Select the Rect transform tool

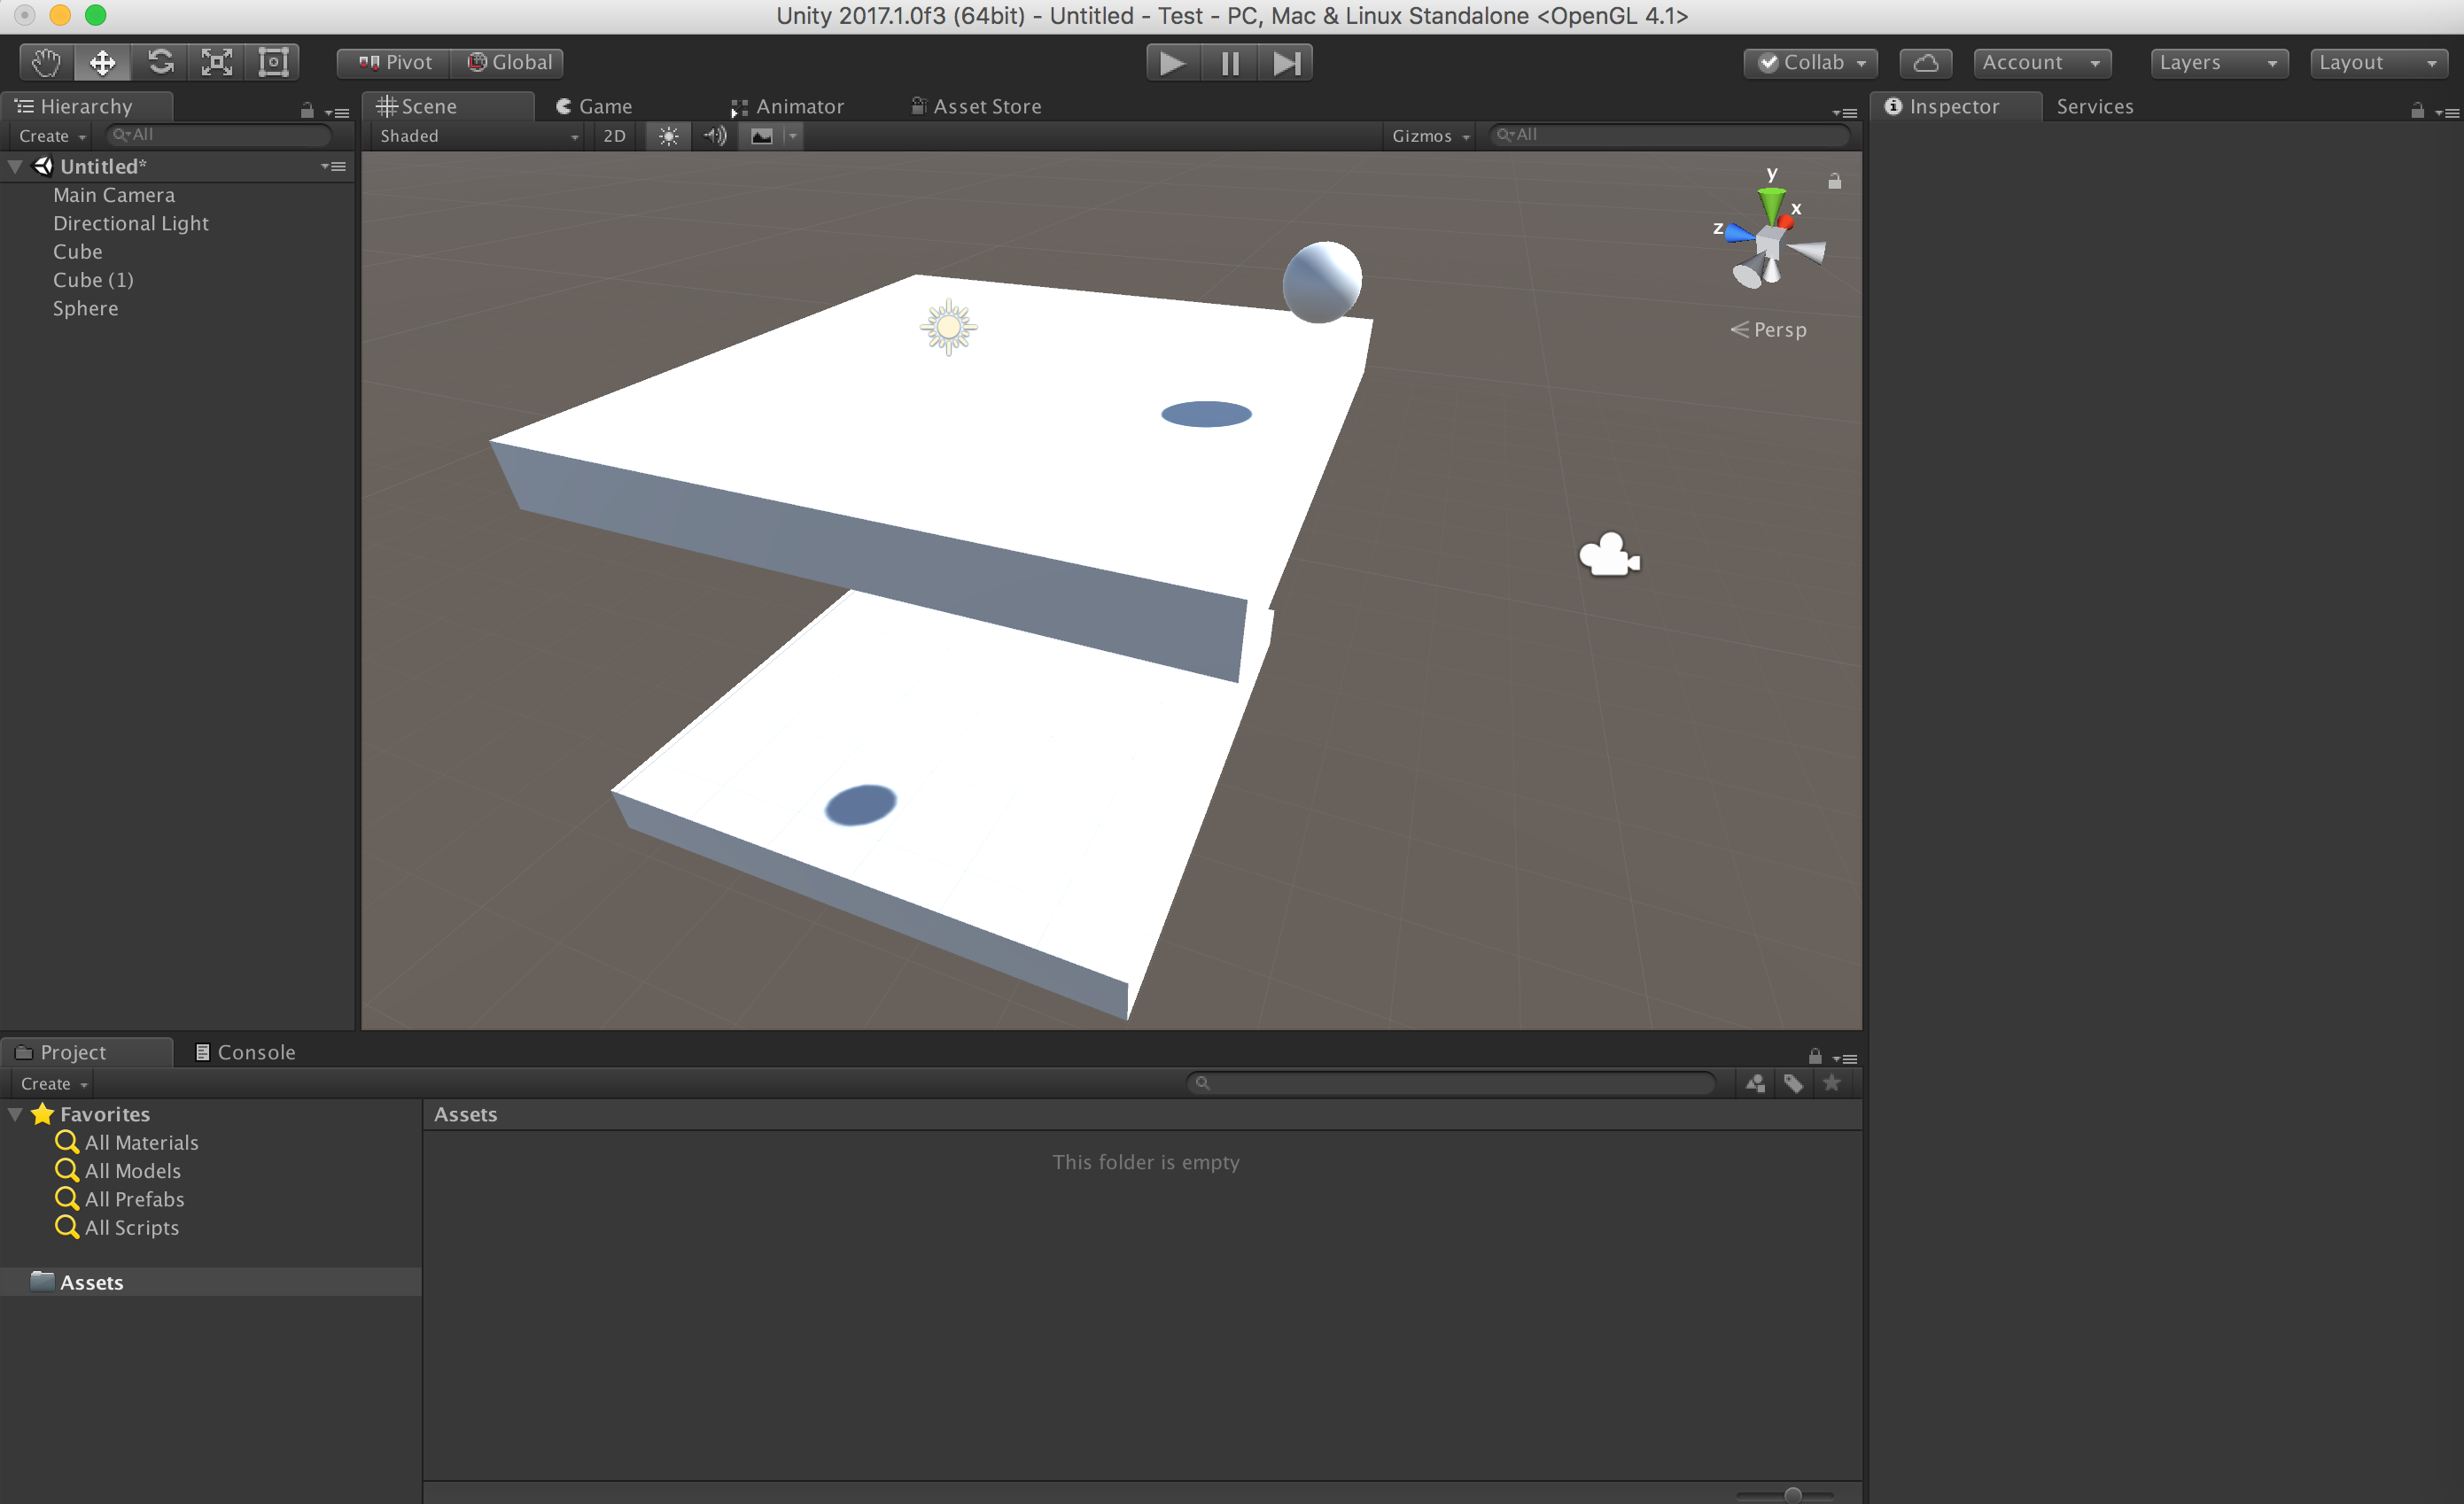point(273,62)
